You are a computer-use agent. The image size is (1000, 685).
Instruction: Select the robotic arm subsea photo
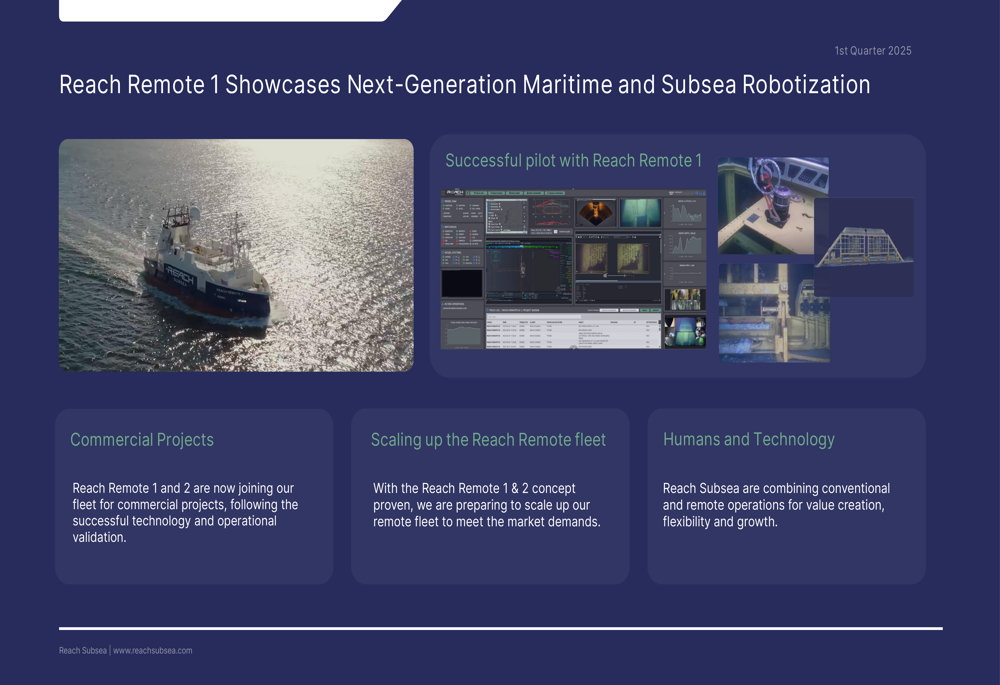[x=773, y=206]
